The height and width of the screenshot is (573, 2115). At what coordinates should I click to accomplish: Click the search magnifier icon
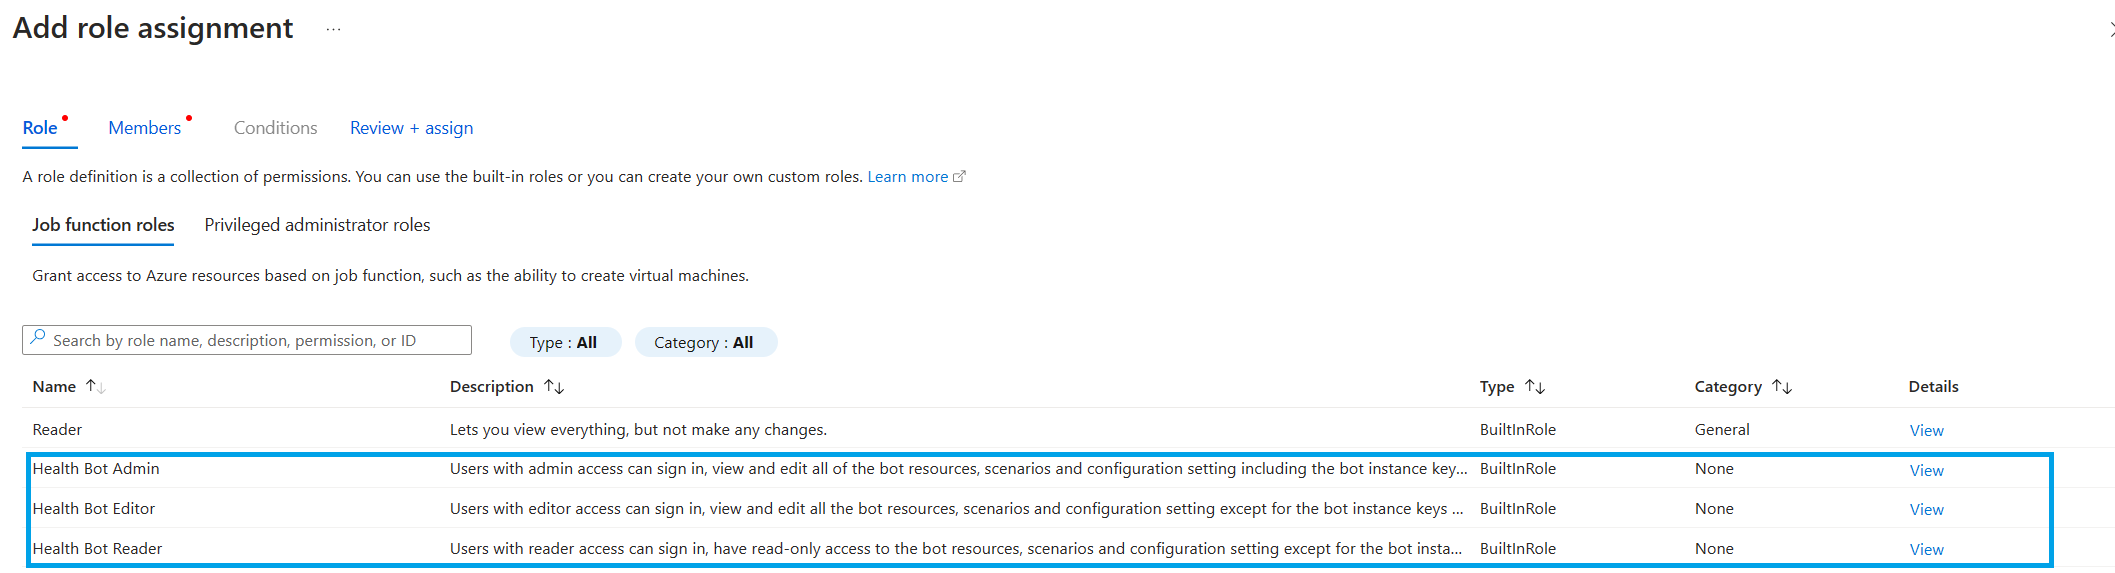pos(38,338)
